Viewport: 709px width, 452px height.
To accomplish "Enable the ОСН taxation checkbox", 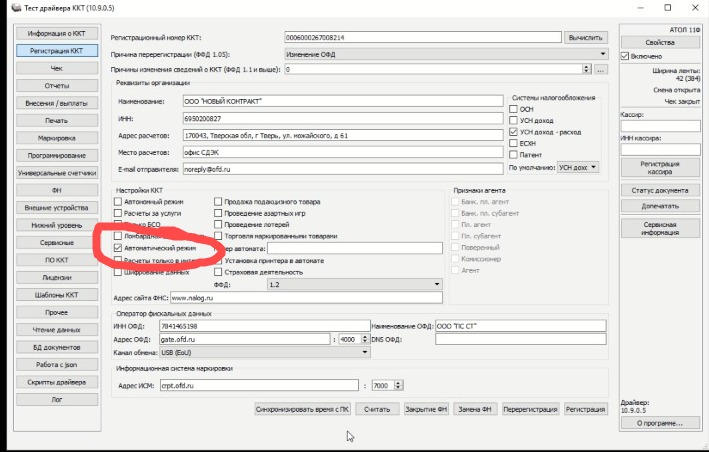I will click(515, 108).
